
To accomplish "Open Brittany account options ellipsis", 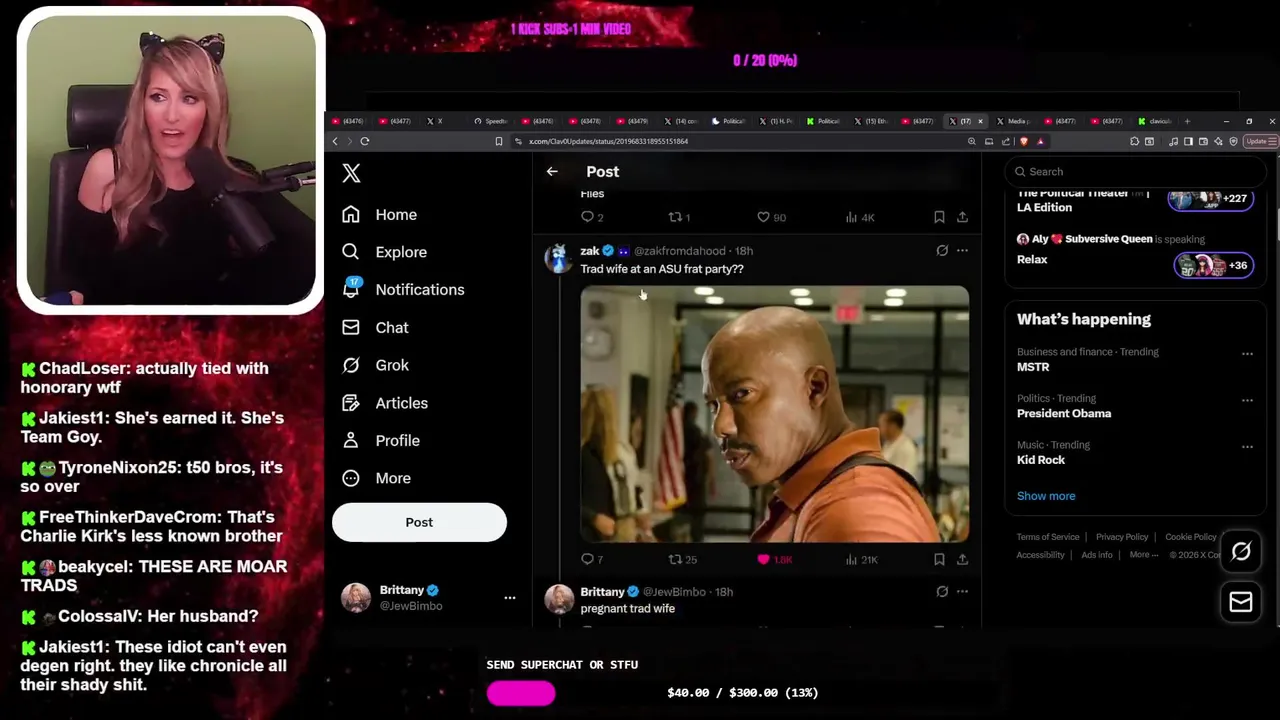I will click(510, 598).
